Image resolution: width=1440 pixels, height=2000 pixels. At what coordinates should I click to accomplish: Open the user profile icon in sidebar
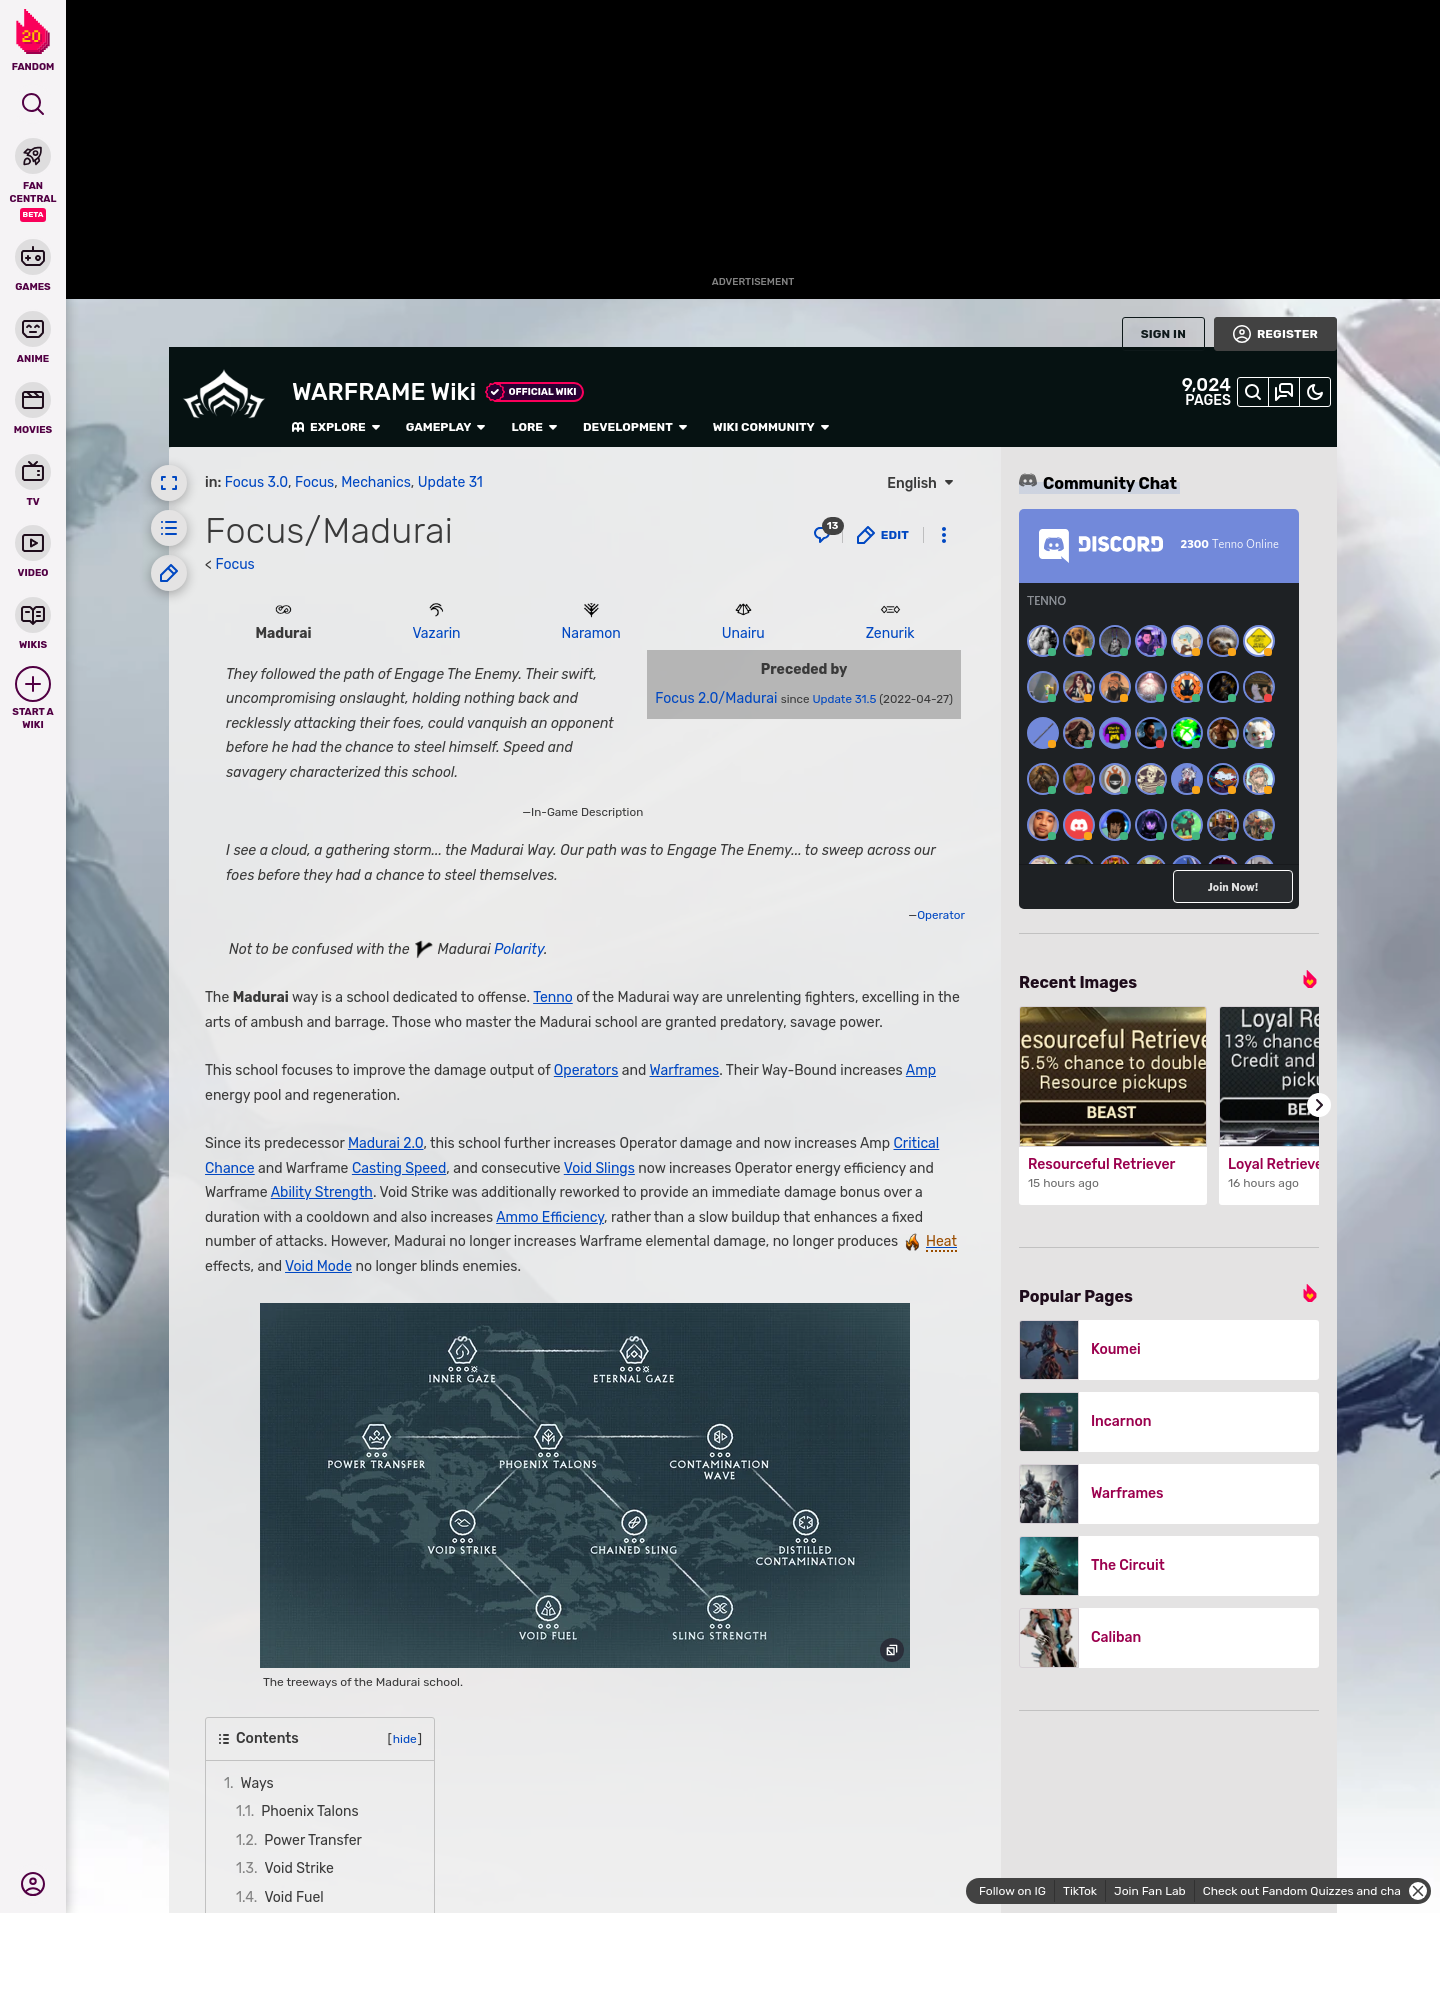[33, 1884]
